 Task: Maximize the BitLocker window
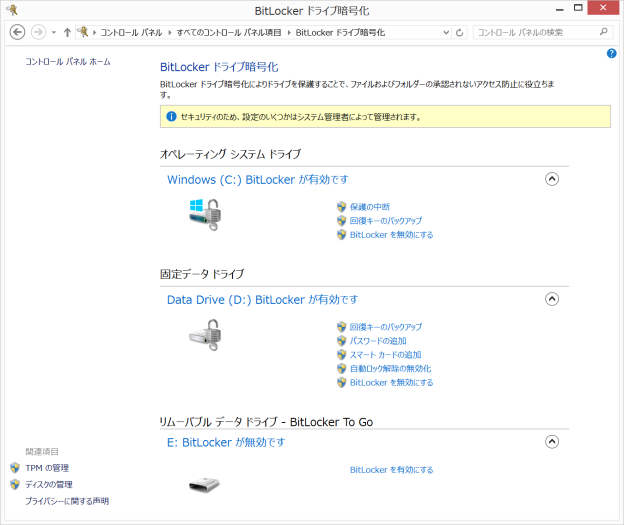578,8
